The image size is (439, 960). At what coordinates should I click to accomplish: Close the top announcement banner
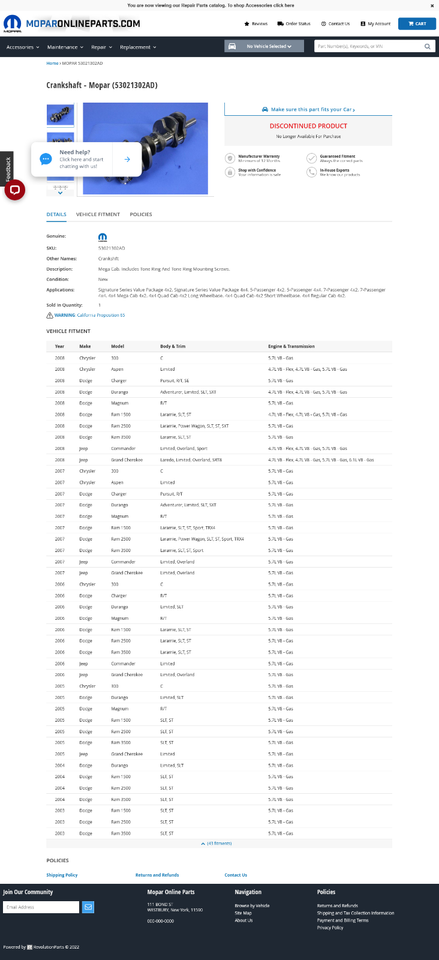point(432,5)
